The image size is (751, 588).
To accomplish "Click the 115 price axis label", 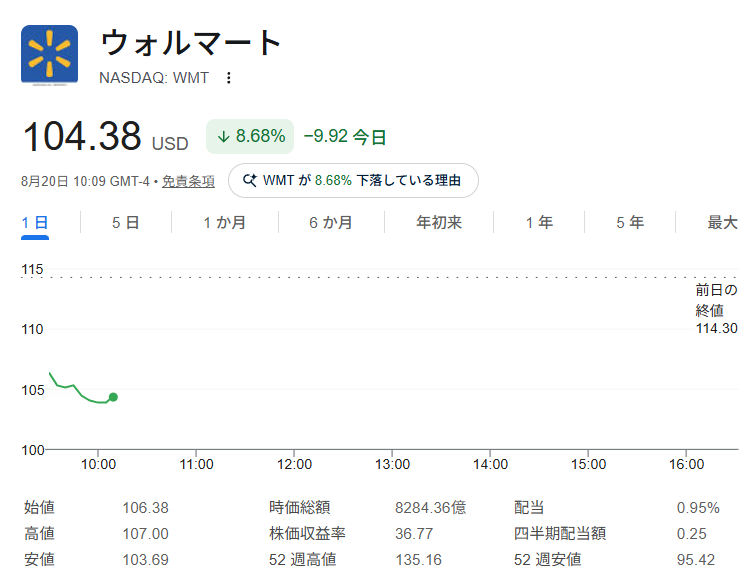I will 32,269.
